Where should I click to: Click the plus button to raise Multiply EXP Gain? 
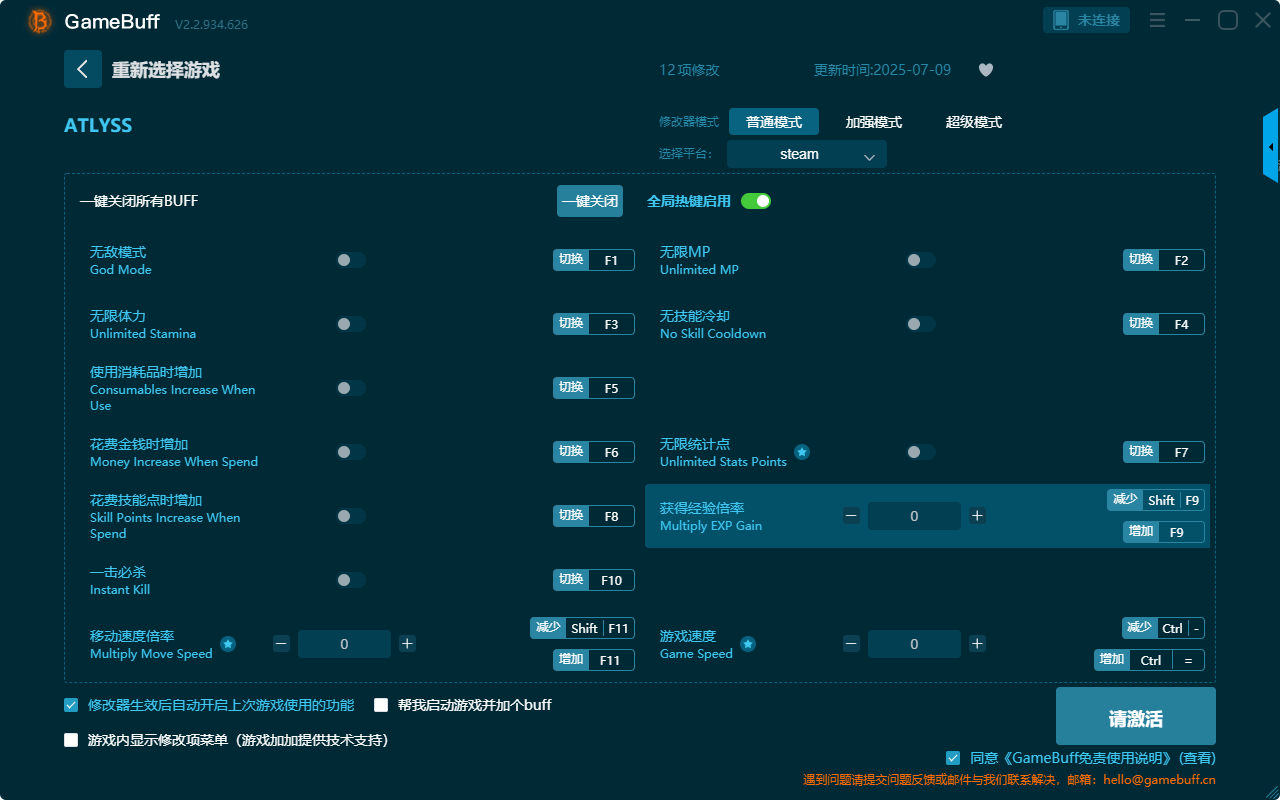[977, 515]
